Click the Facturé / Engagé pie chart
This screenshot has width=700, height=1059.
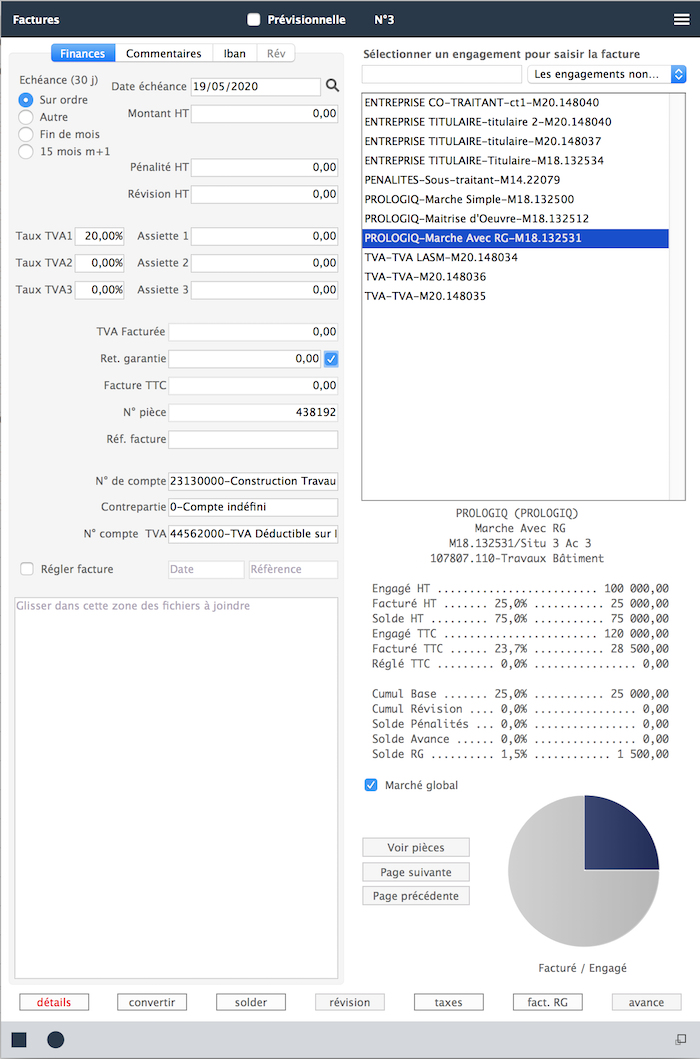(x=584, y=871)
